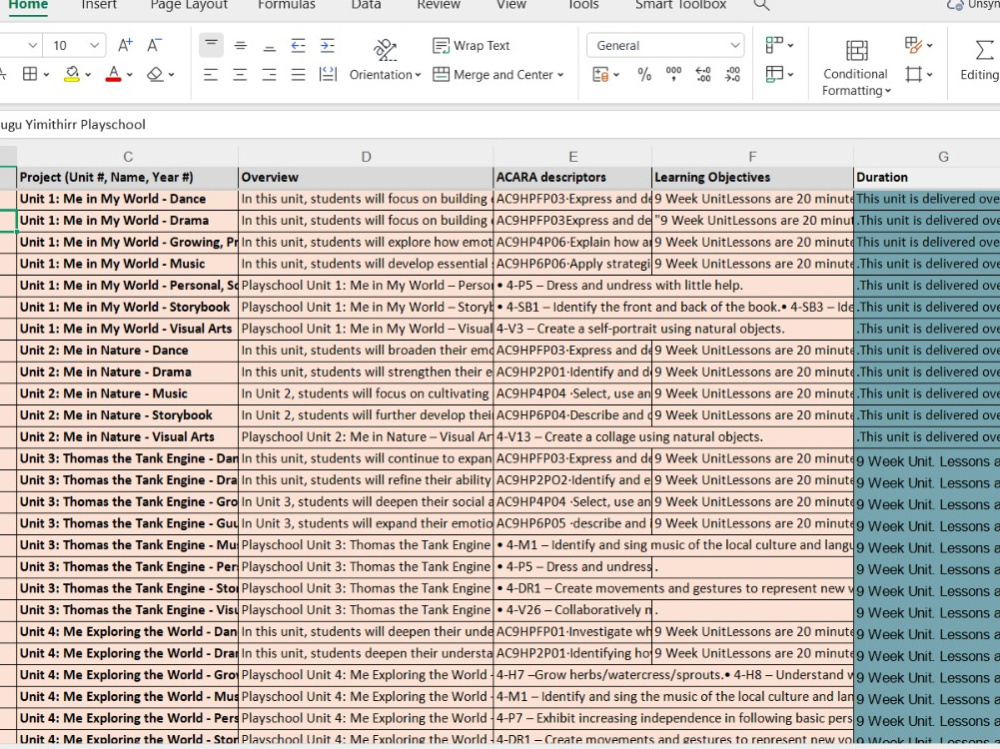This screenshot has height=749, width=1000.
Task: Click the Decrease Font Size icon
Action: (154, 45)
